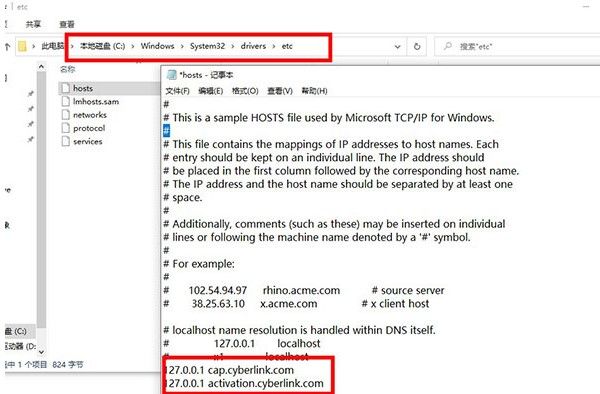
Task: Expand chevron after 本地磁盘 (C:) breadcrumb
Action: click(x=133, y=47)
